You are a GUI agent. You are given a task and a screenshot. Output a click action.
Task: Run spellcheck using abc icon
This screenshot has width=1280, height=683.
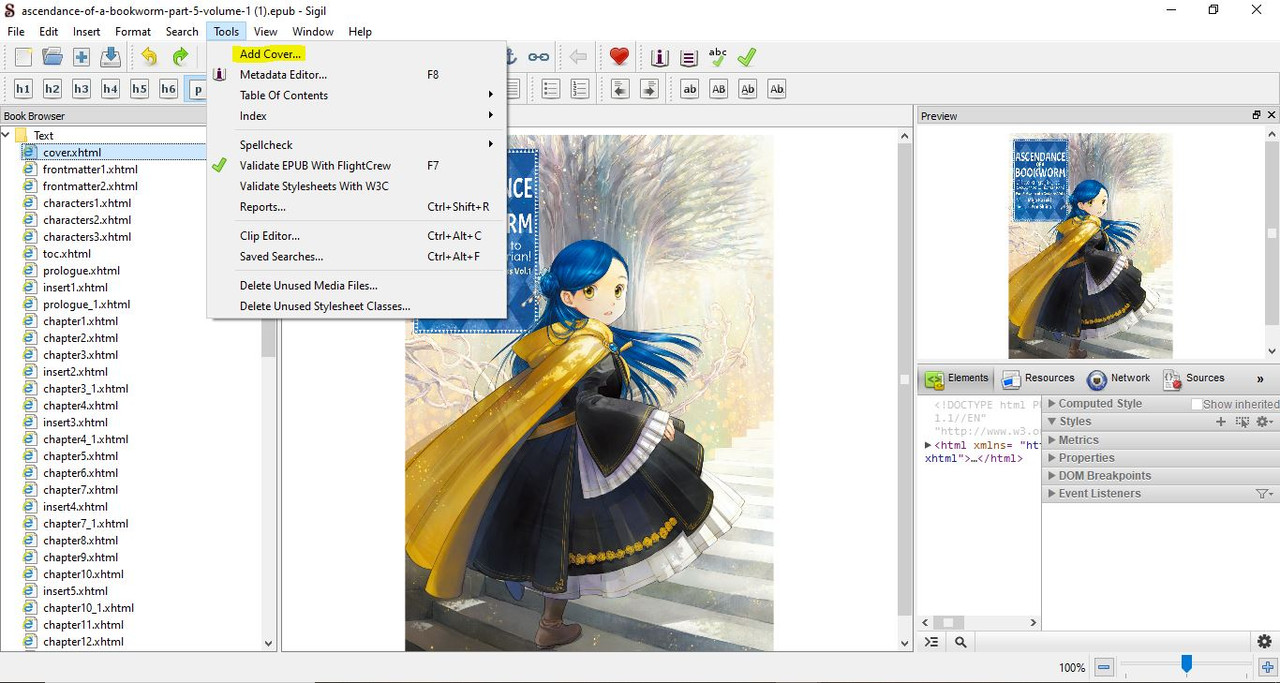pos(717,57)
